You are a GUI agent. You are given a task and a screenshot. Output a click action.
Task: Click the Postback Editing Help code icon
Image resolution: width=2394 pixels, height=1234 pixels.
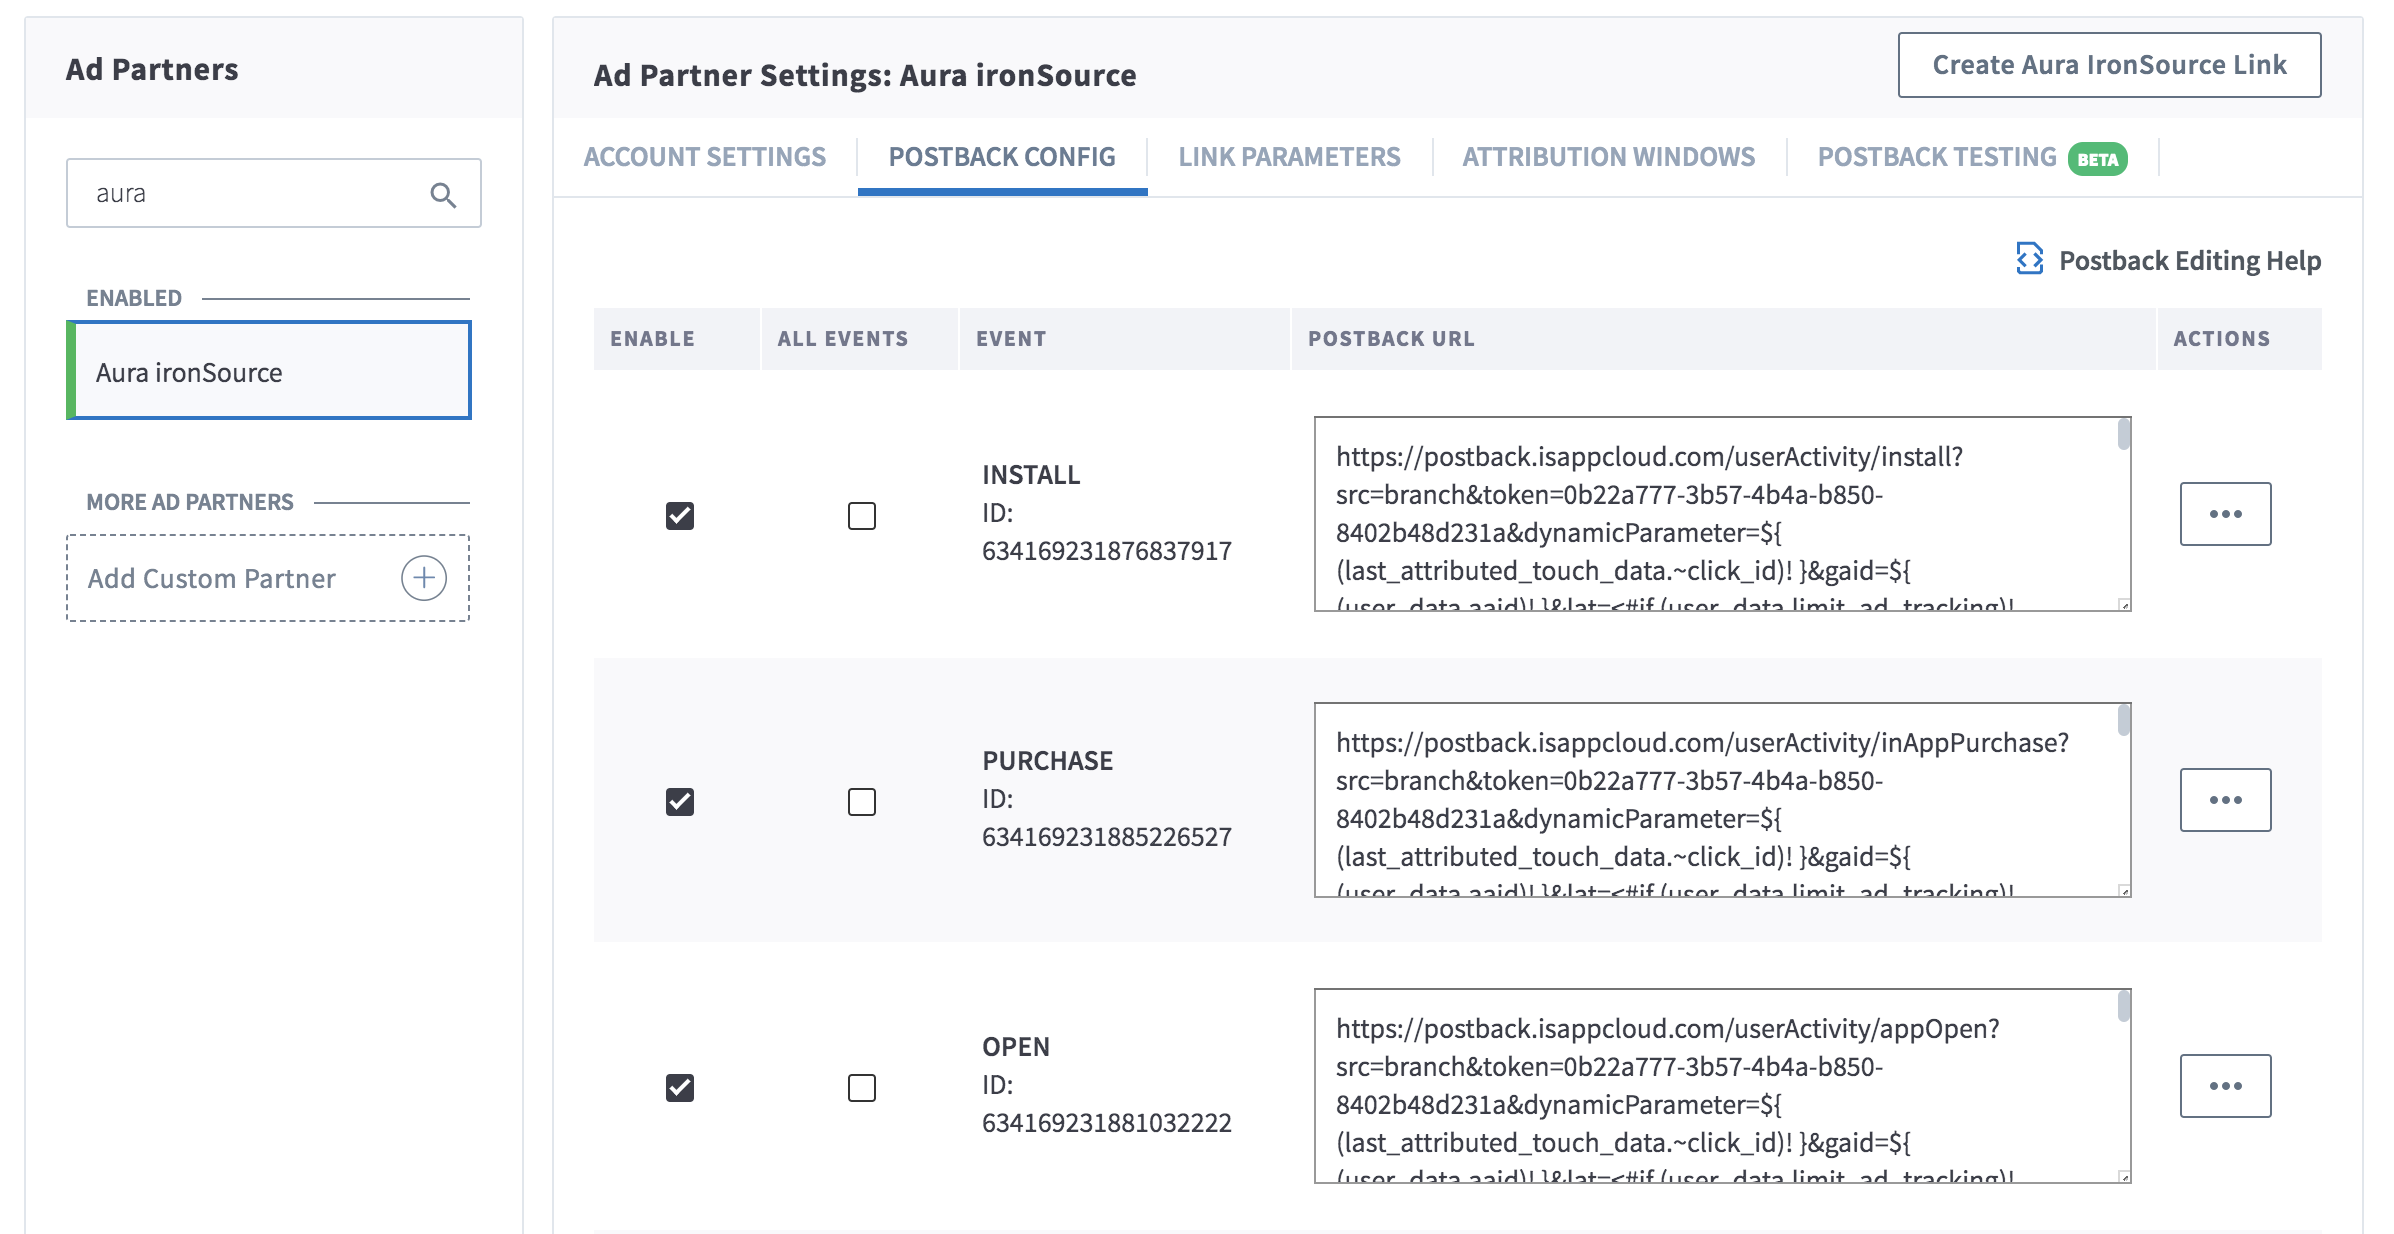(2029, 259)
